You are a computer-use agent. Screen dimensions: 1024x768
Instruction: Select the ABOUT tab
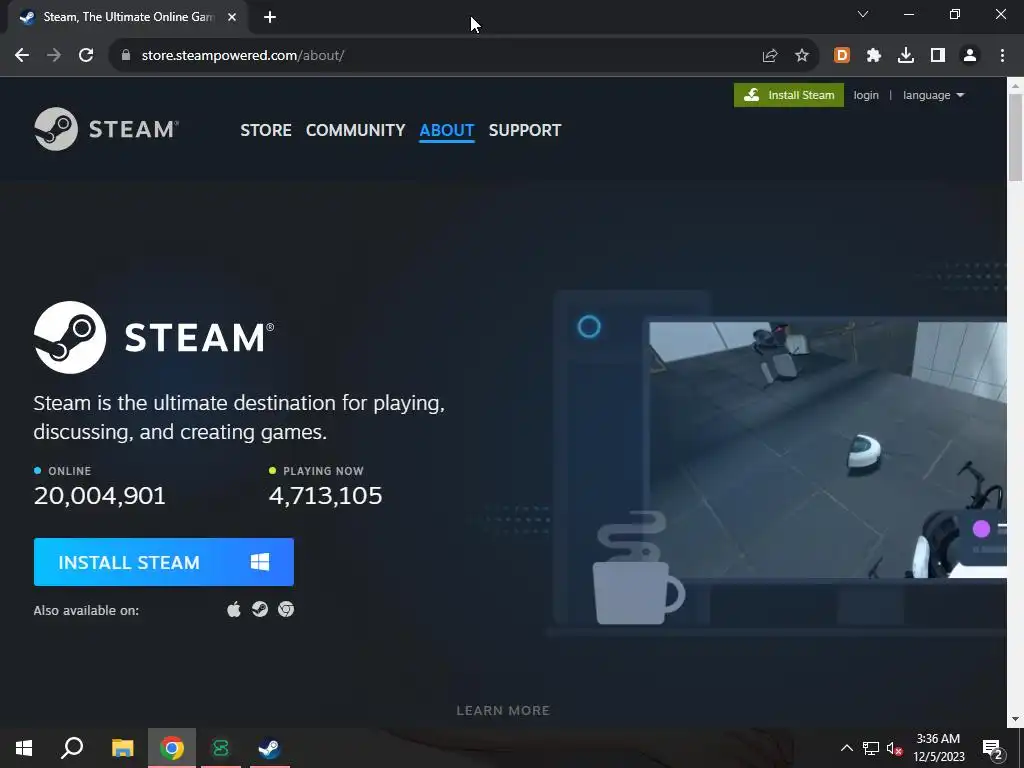point(447,130)
